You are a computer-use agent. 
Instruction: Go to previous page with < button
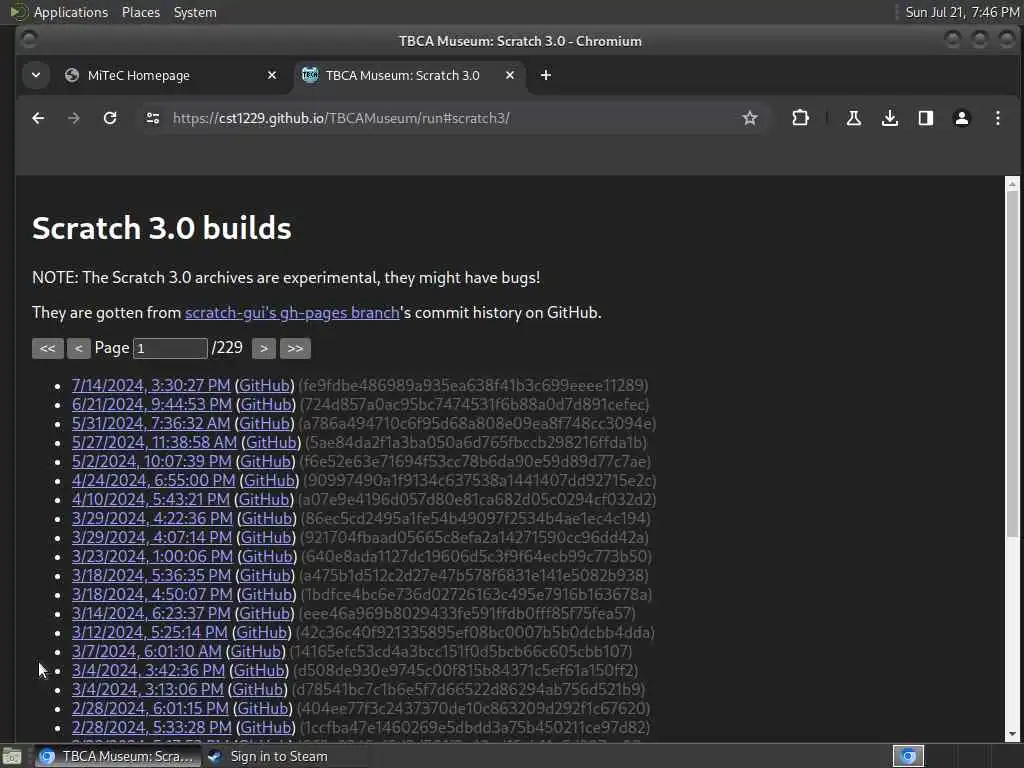[78, 348]
